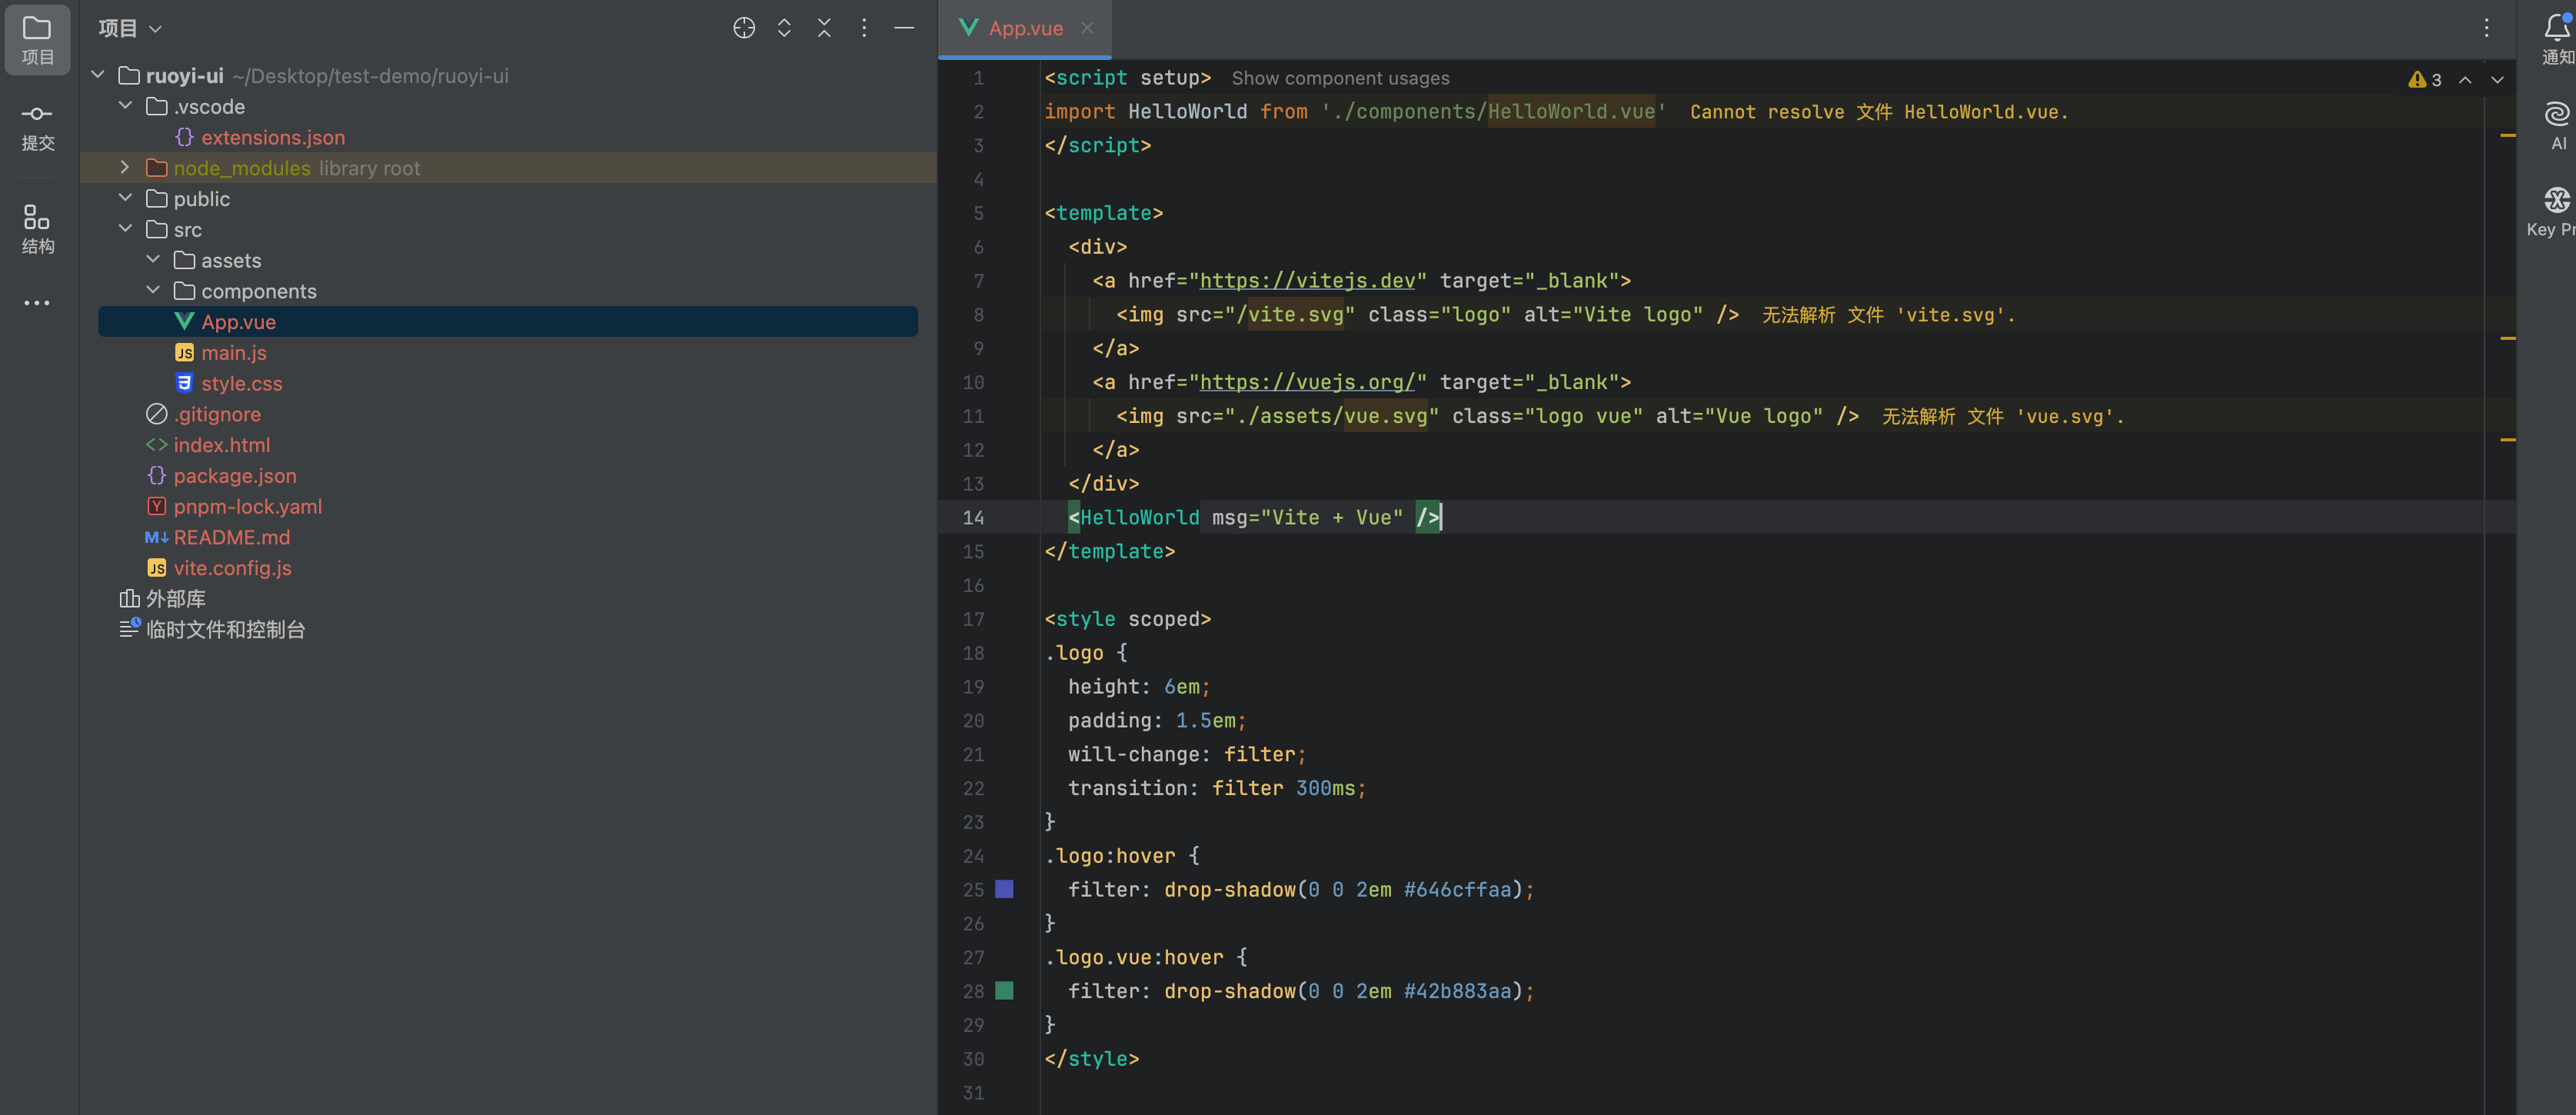This screenshot has height=1115, width=2576.
Task: Open the https://vuejs.org/ link in code
Action: pos(1307,382)
